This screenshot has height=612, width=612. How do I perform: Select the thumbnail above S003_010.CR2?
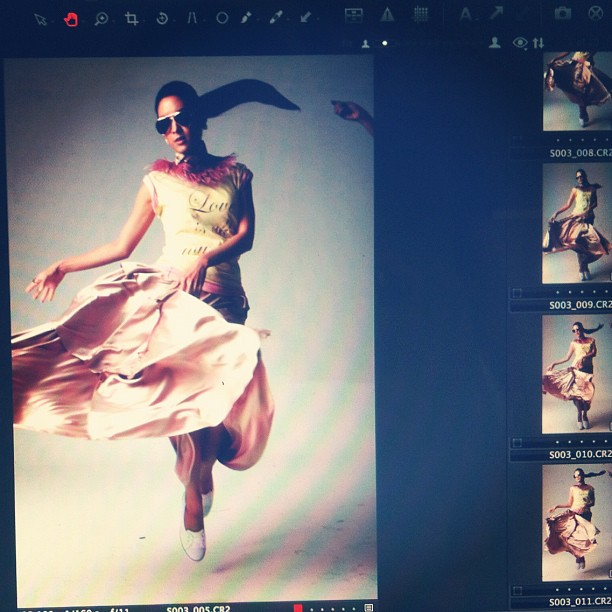click(x=577, y=374)
